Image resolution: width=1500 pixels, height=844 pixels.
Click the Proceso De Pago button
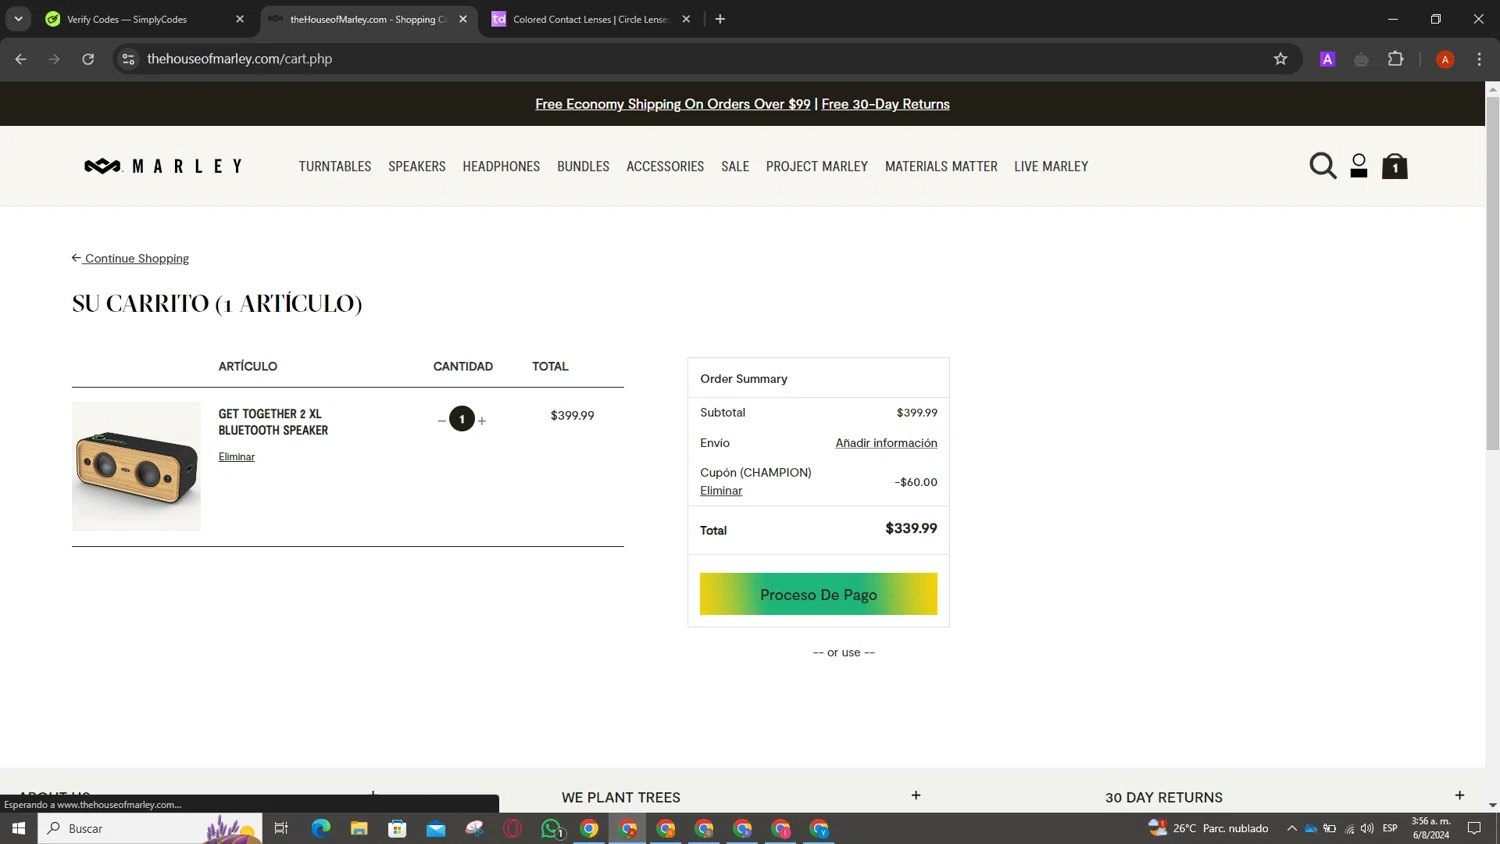(x=818, y=594)
